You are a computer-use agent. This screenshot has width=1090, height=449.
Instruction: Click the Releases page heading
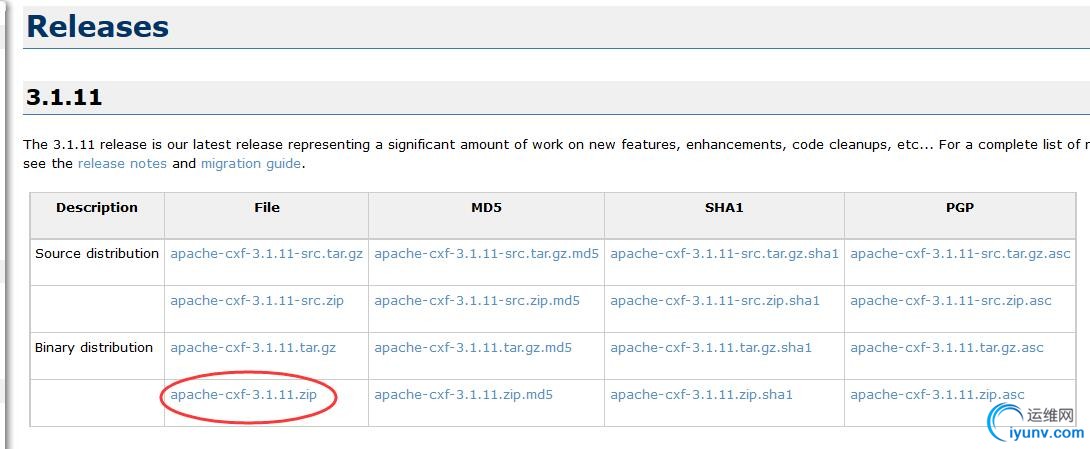tap(97, 26)
